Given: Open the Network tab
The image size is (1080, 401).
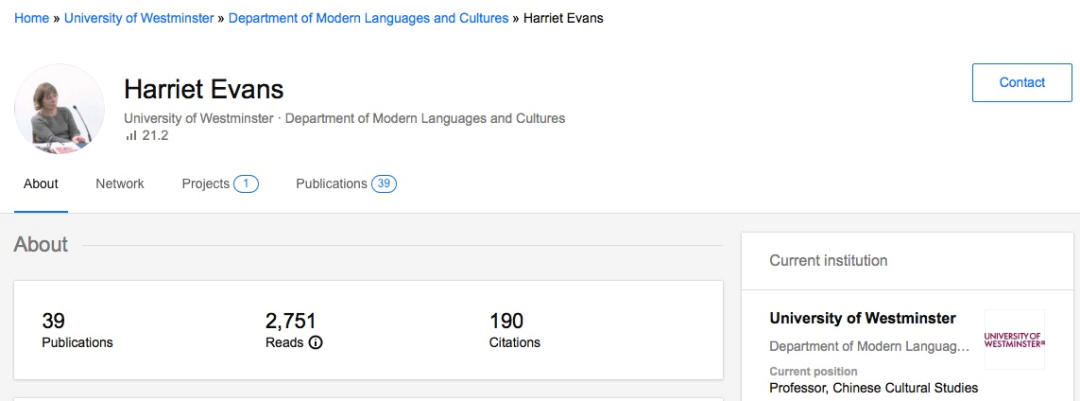Looking at the screenshot, I should click(120, 184).
